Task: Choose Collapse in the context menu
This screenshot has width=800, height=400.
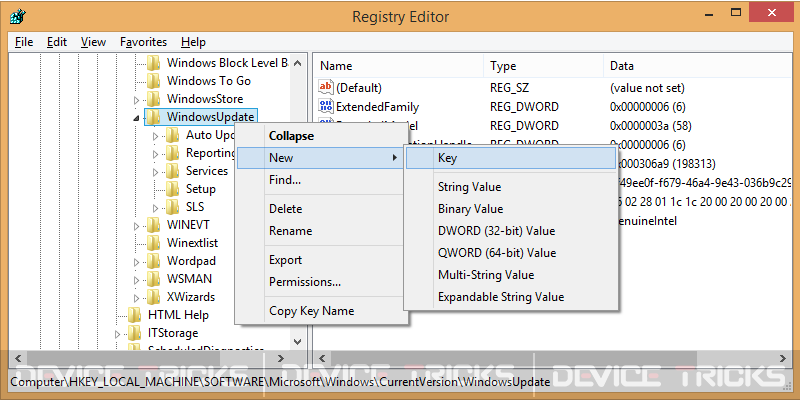Action: click(x=321, y=136)
